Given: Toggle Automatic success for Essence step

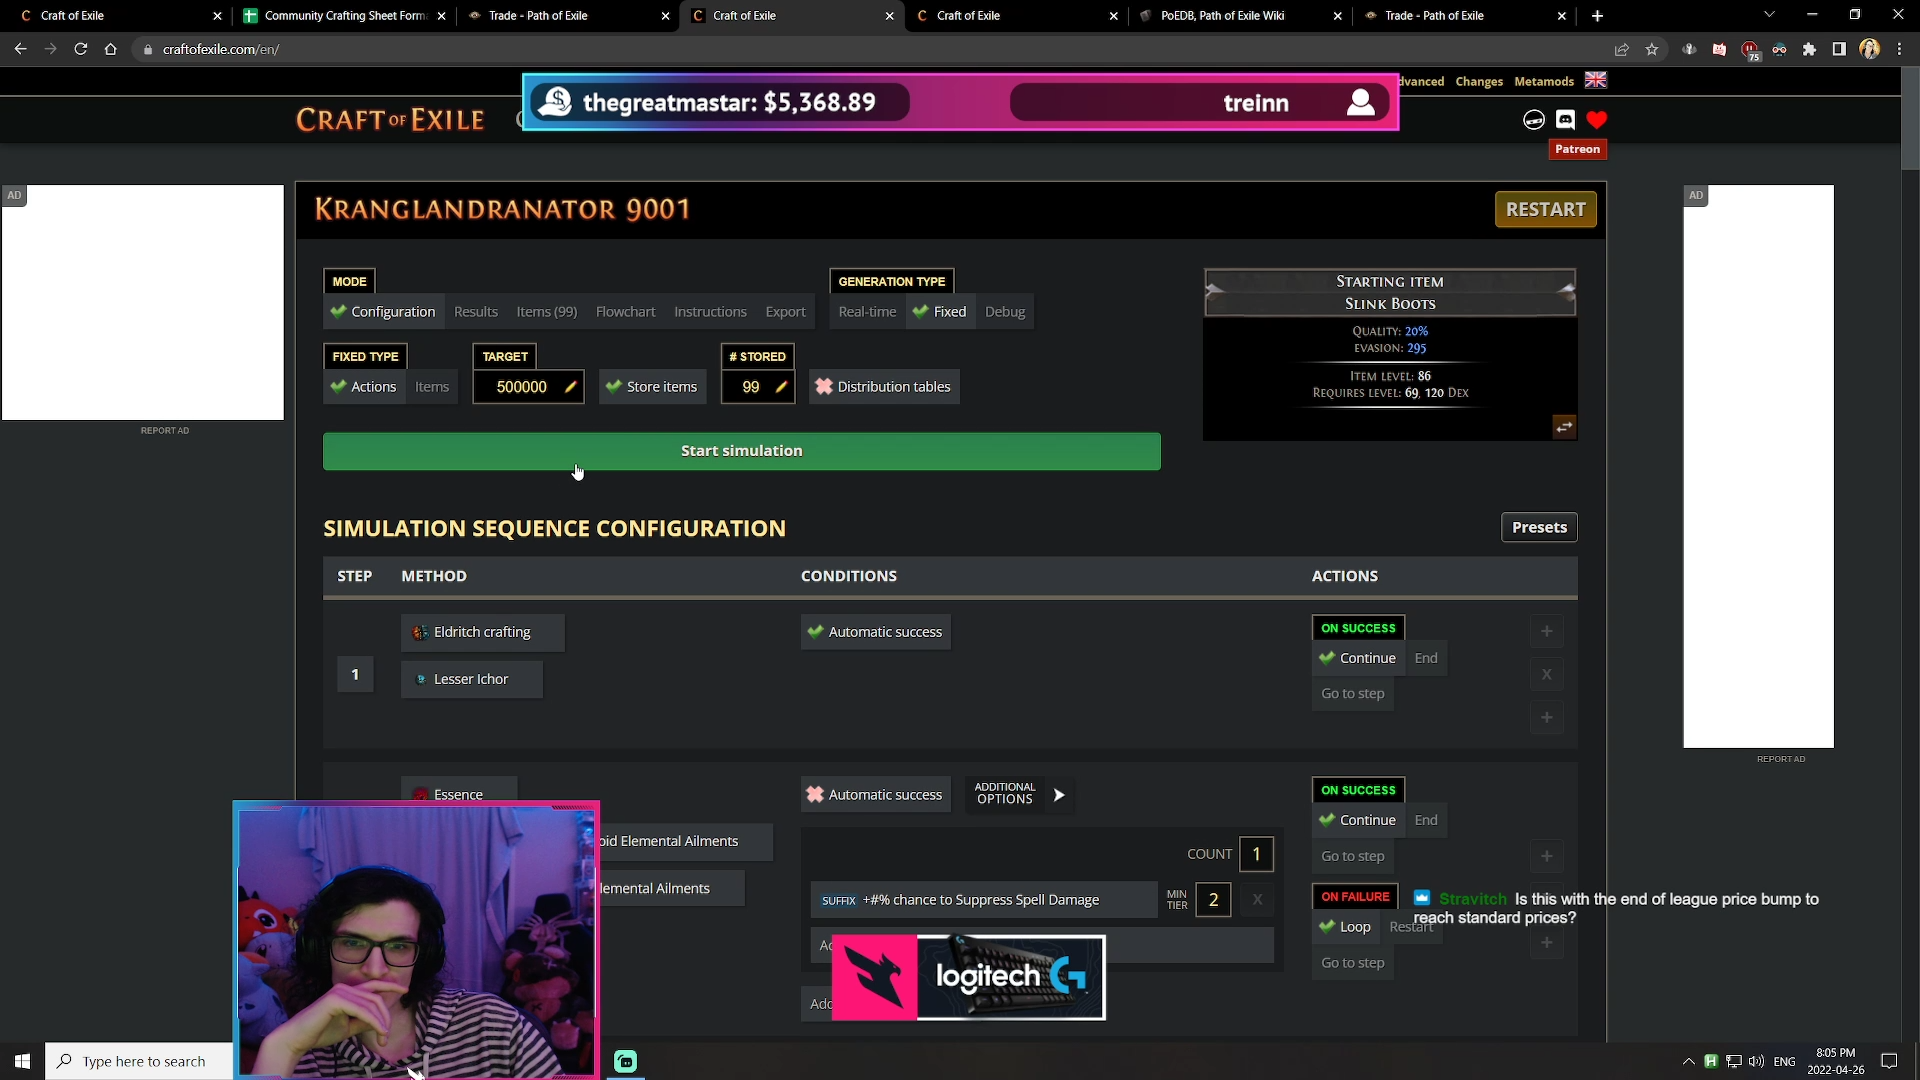Looking at the screenshot, I should (x=875, y=795).
